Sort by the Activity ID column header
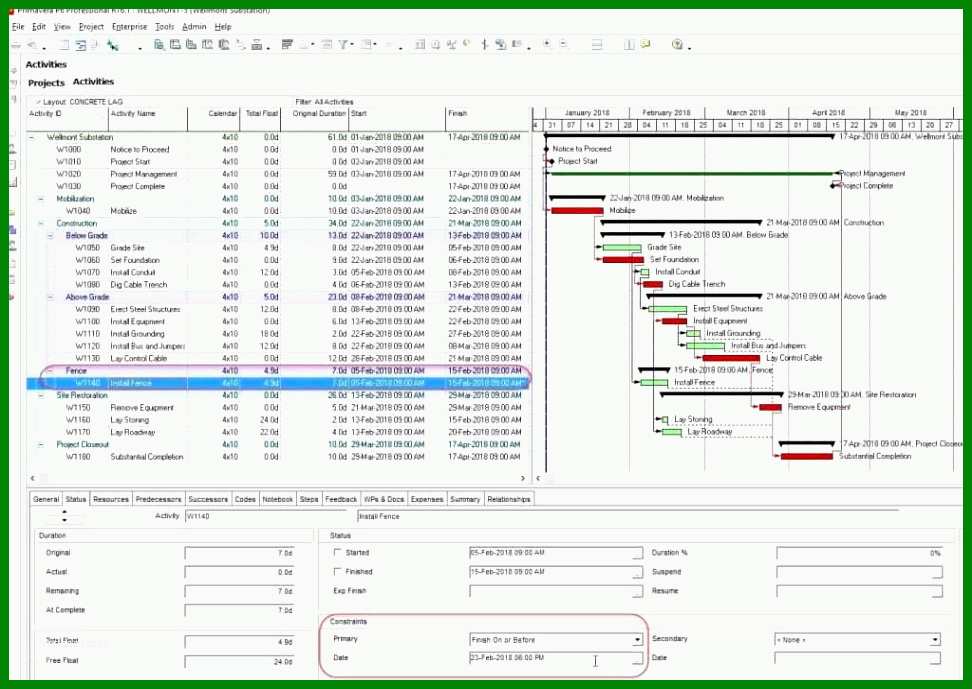Screen dimensions: 972x689 pos(67,114)
